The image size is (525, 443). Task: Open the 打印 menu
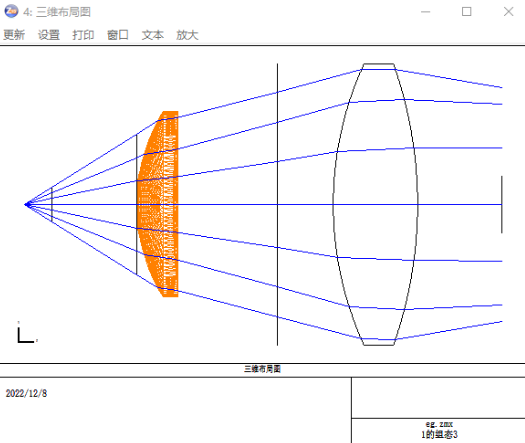[83, 35]
